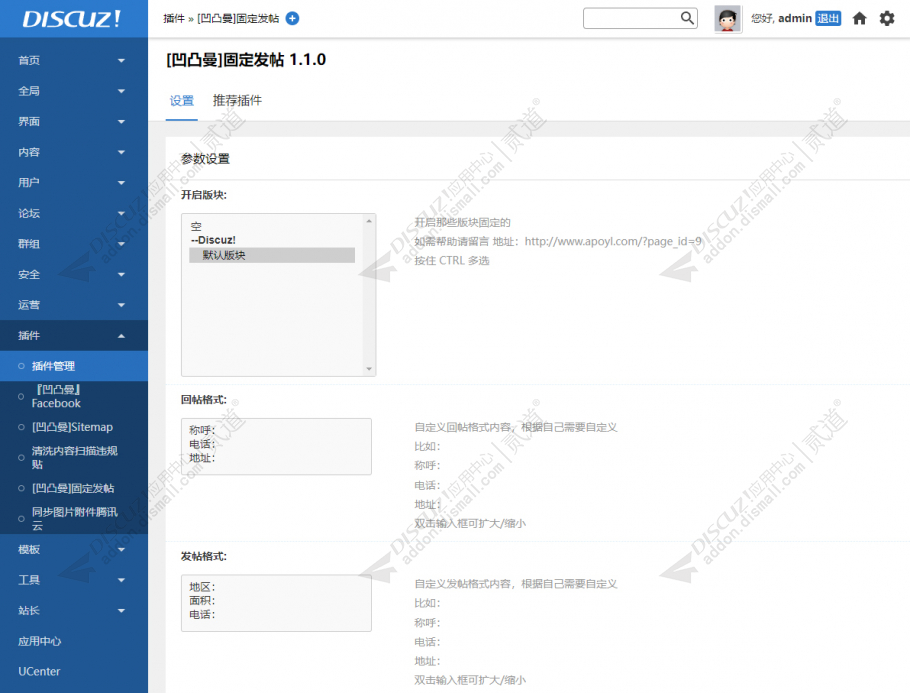This screenshot has width=910, height=693.
Task: Click the search magnifier icon
Action: [687, 18]
